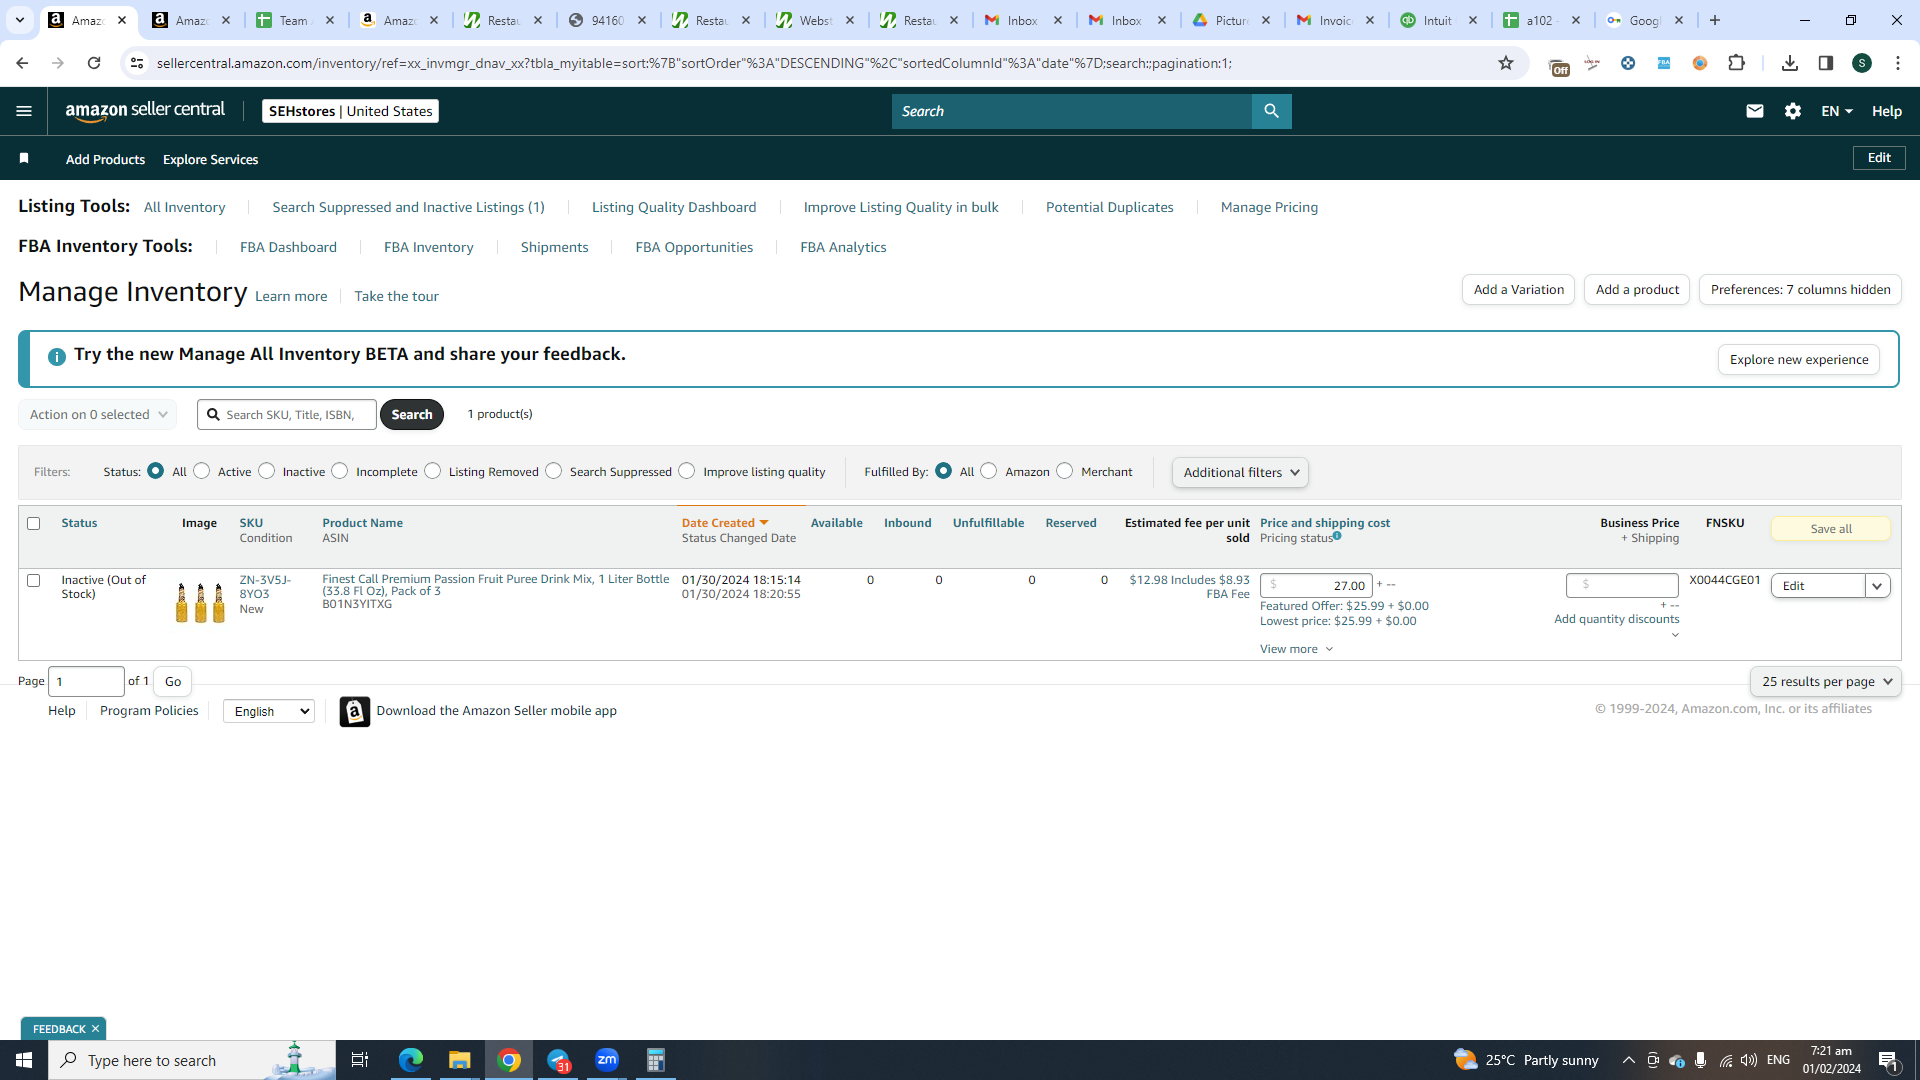
Task: Open the Chrome side panel icon
Action: coord(1826,63)
